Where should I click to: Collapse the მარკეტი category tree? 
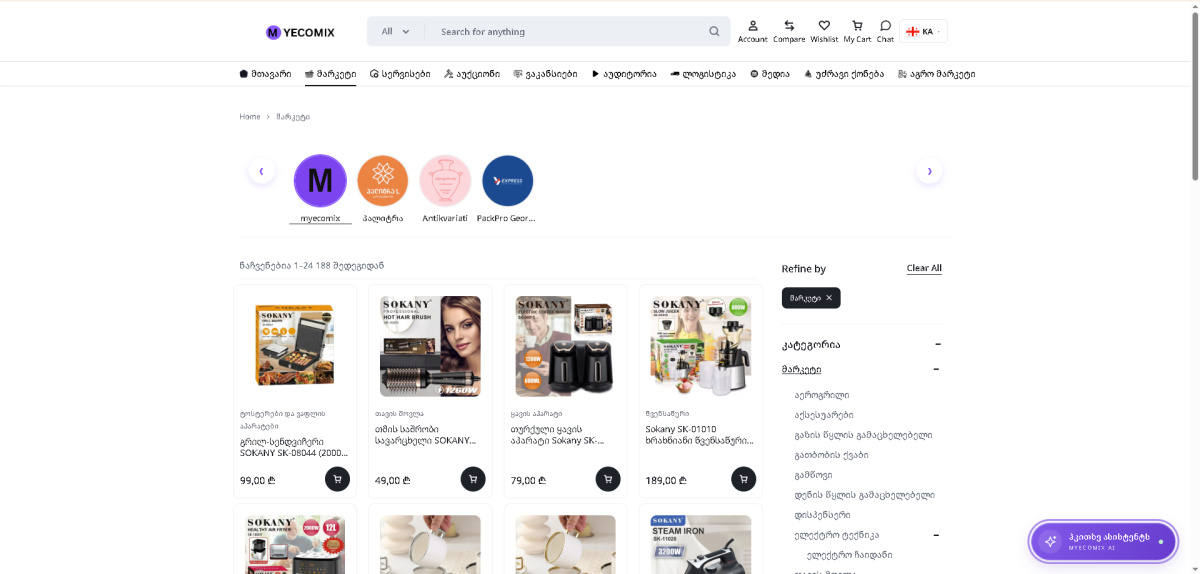pyautogui.click(x=938, y=369)
